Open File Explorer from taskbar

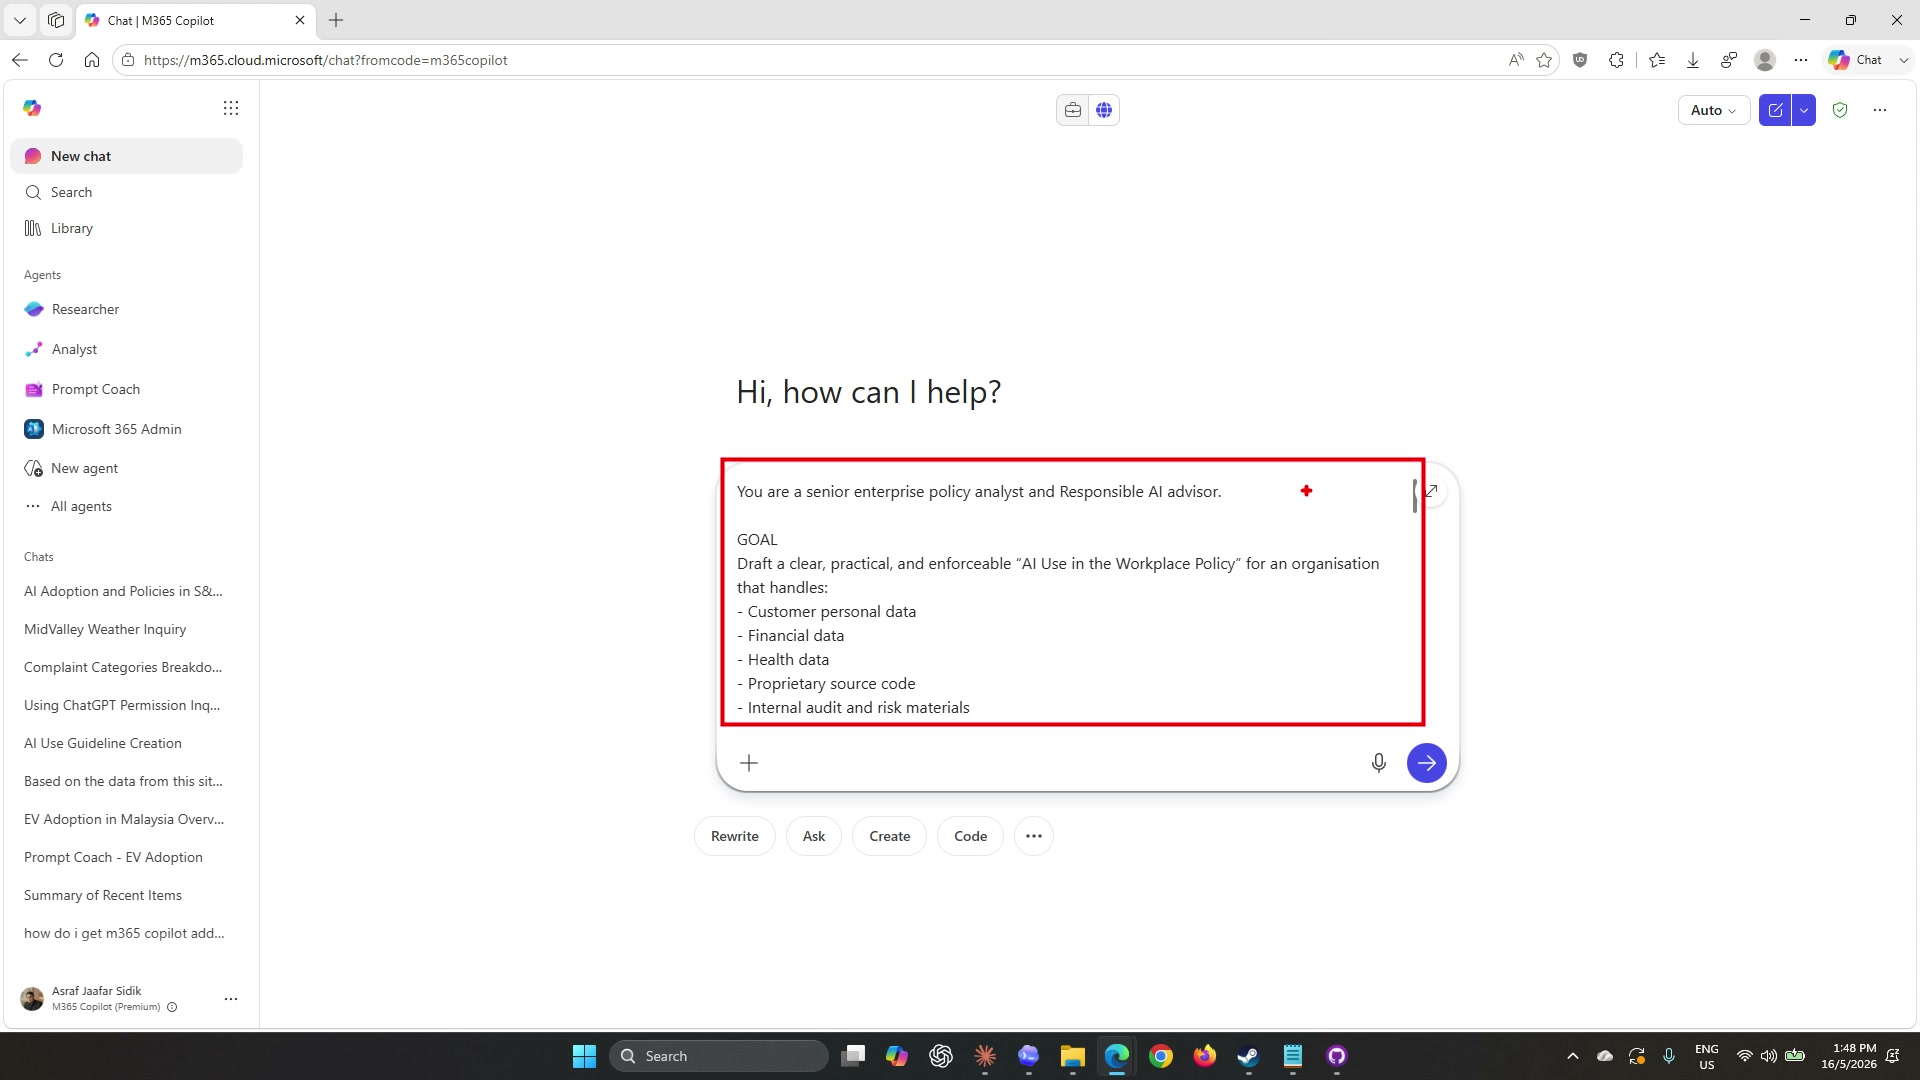tap(1073, 1056)
